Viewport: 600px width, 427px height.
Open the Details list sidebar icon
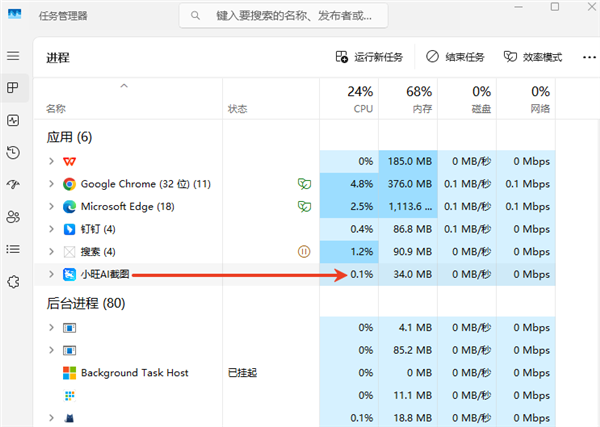[x=13, y=248]
